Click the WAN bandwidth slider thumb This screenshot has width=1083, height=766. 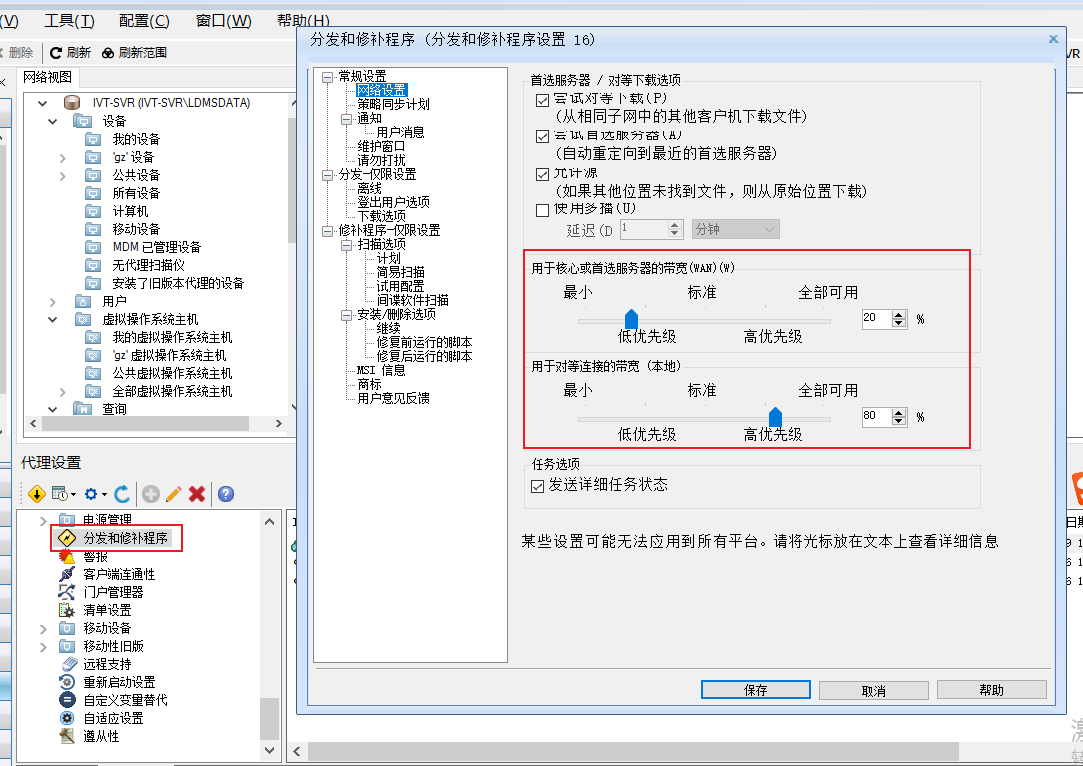pyautogui.click(x=631, y=319)
